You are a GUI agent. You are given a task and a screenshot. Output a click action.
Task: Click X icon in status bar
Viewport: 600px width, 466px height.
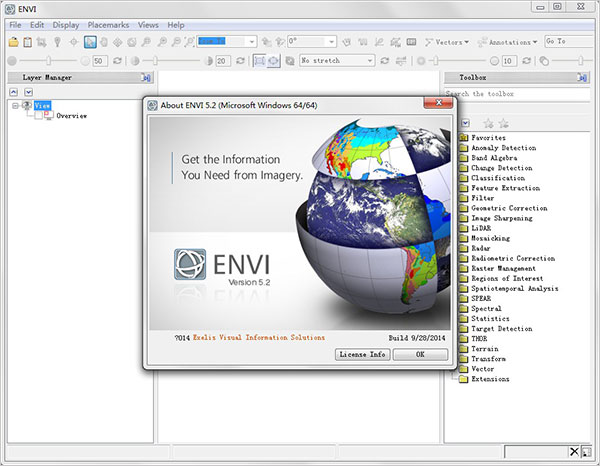574,452
